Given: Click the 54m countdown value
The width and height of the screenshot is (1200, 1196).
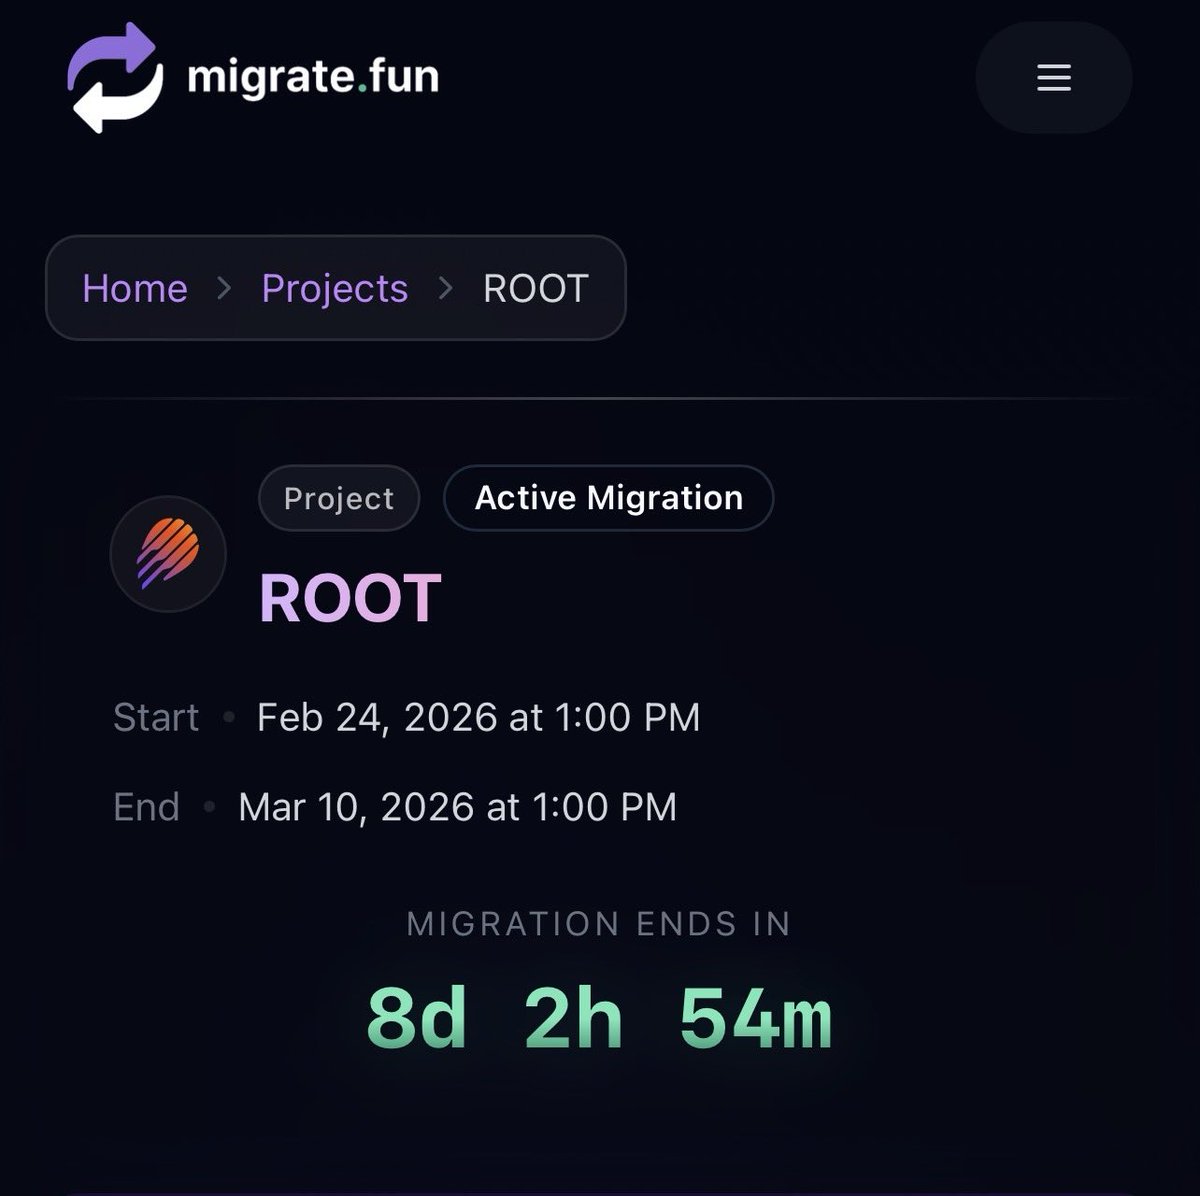Looking at the screenshot, I should 756,1018.
